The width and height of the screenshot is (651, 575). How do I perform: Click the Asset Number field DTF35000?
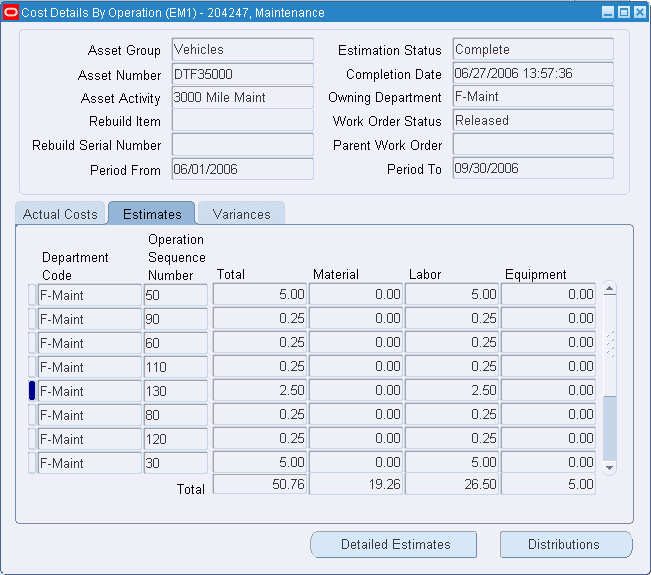click(x=242, y=74)
